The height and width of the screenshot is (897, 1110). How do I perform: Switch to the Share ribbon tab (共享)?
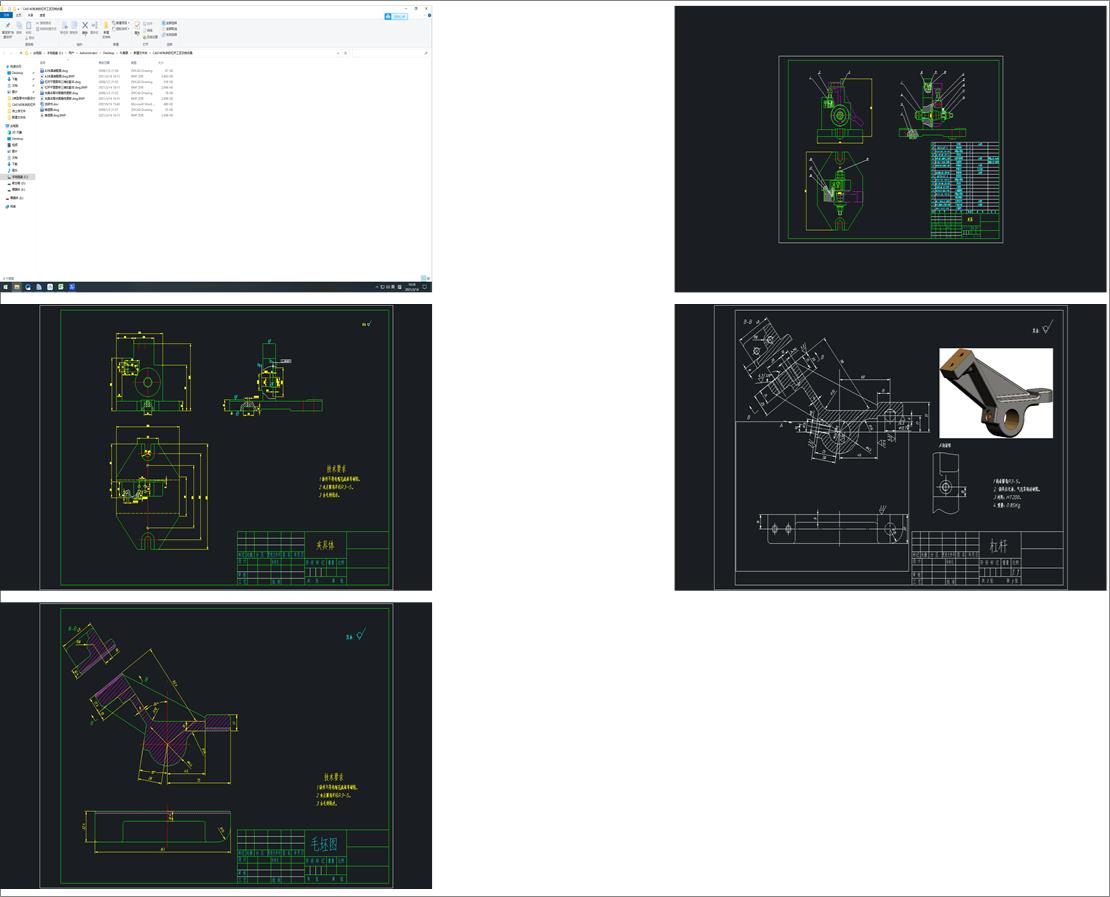(x=30, y=15)
